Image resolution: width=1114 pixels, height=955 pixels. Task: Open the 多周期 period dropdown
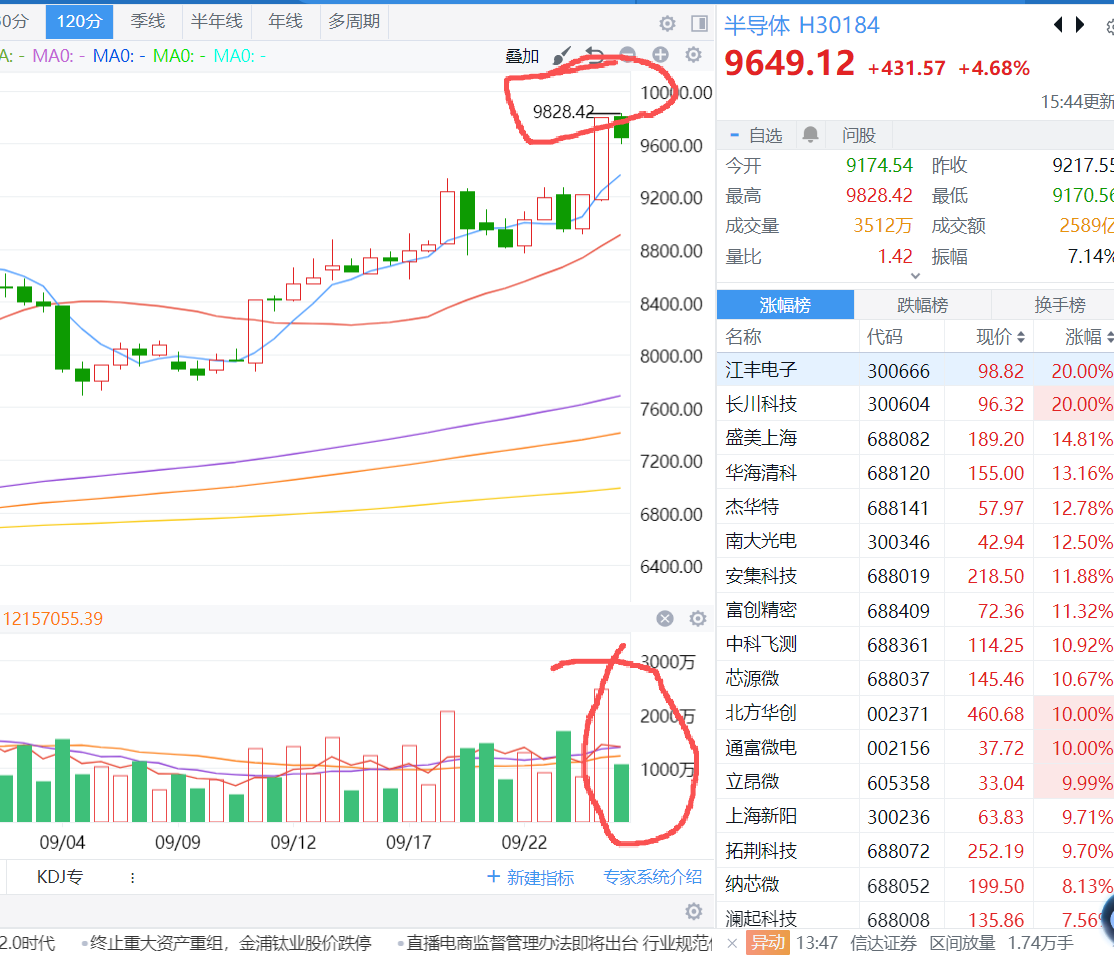click(x=354, y=21)
